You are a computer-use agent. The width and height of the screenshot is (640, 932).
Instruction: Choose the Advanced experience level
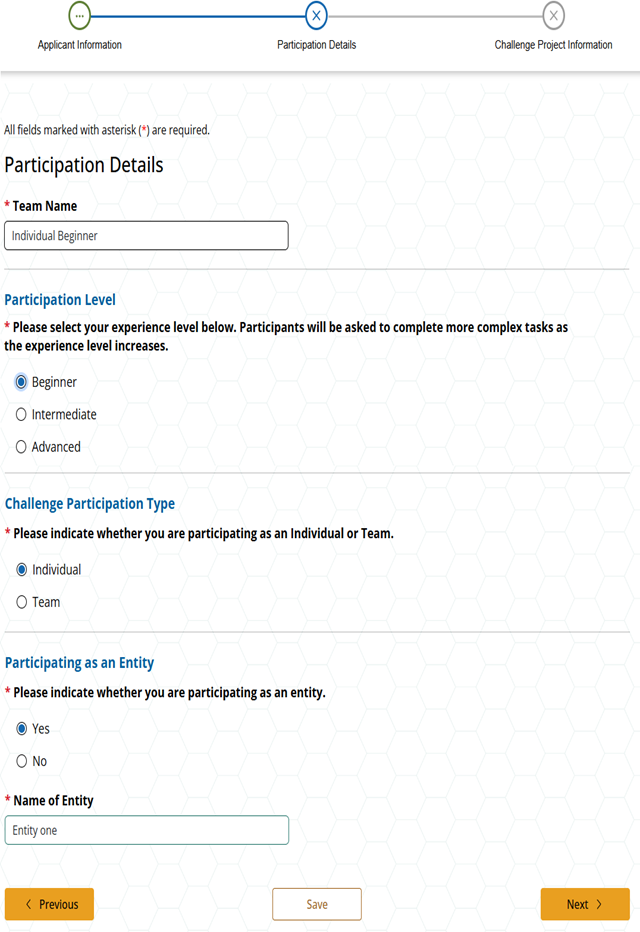[21, 447]
